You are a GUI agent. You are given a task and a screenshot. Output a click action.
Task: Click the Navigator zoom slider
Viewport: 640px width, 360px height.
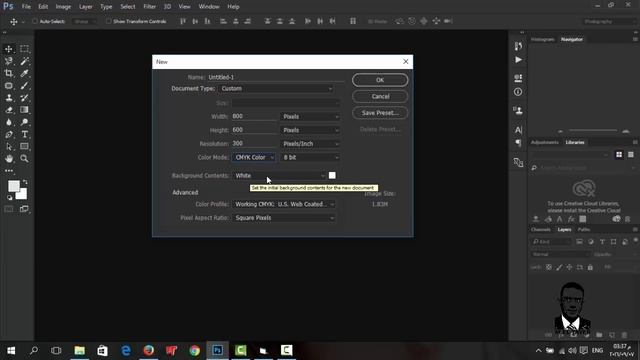(593, 131)
